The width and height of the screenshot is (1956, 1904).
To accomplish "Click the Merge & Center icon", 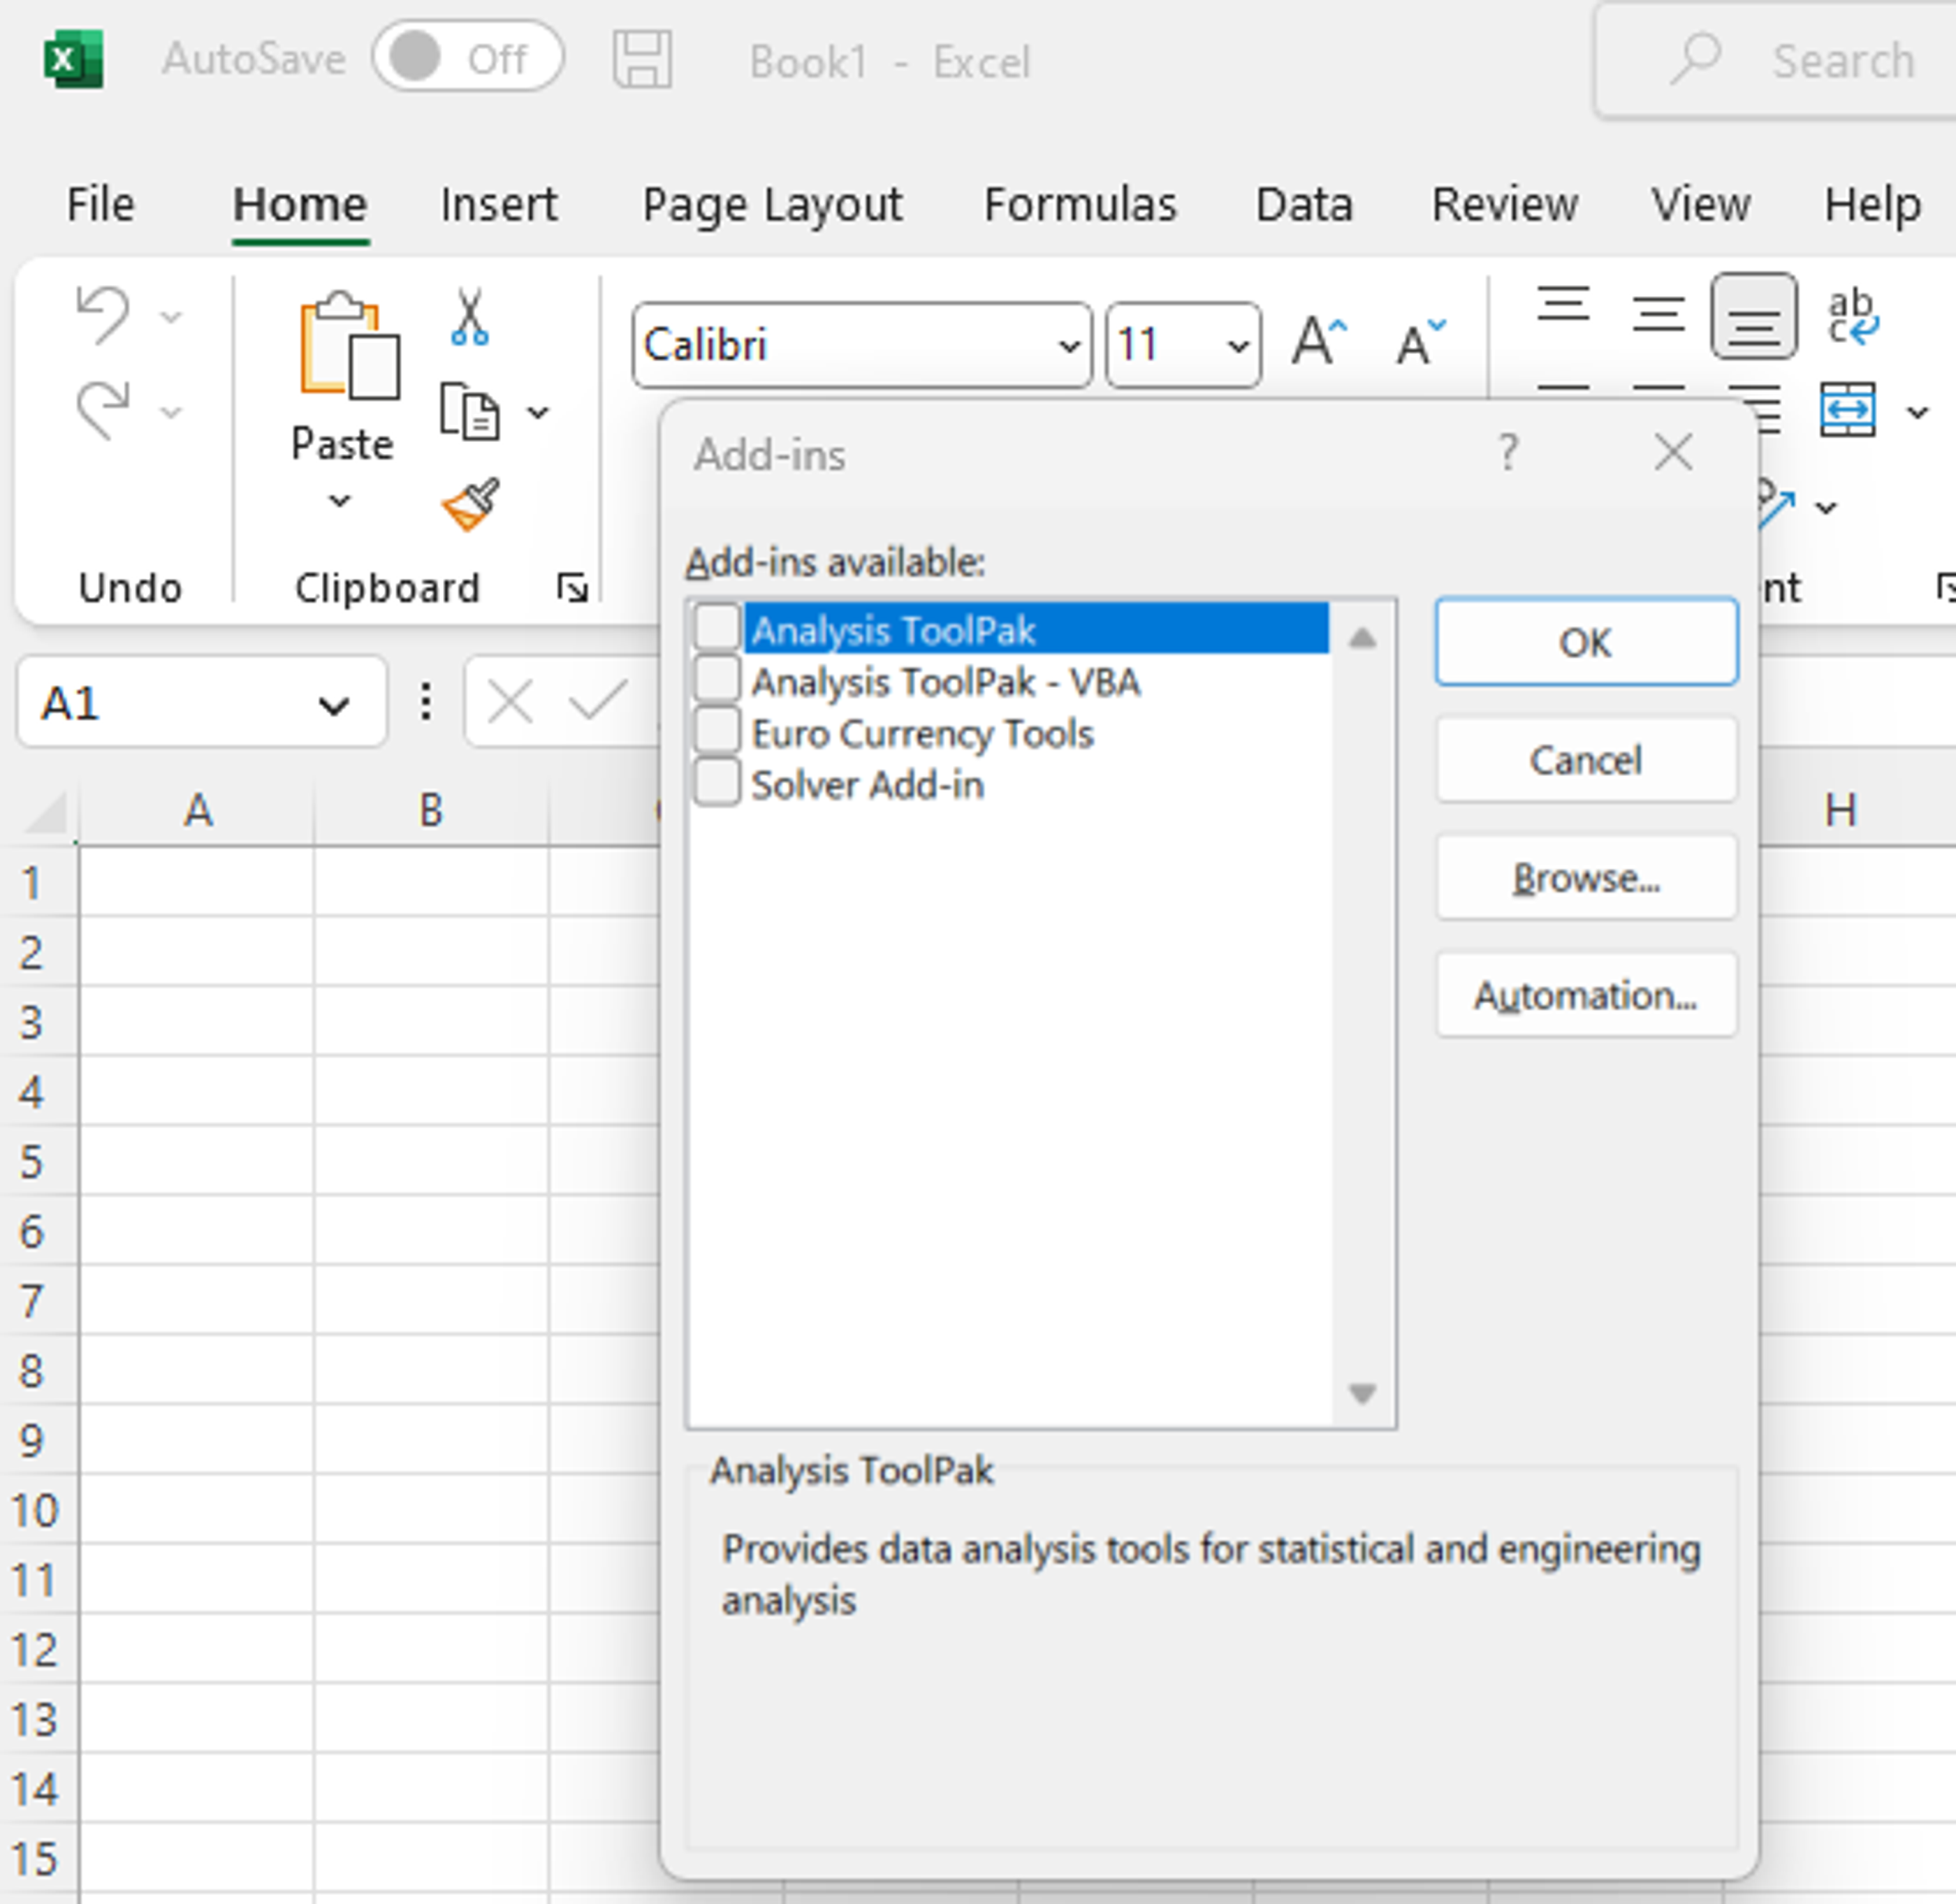I will (x=1847, y=409).
